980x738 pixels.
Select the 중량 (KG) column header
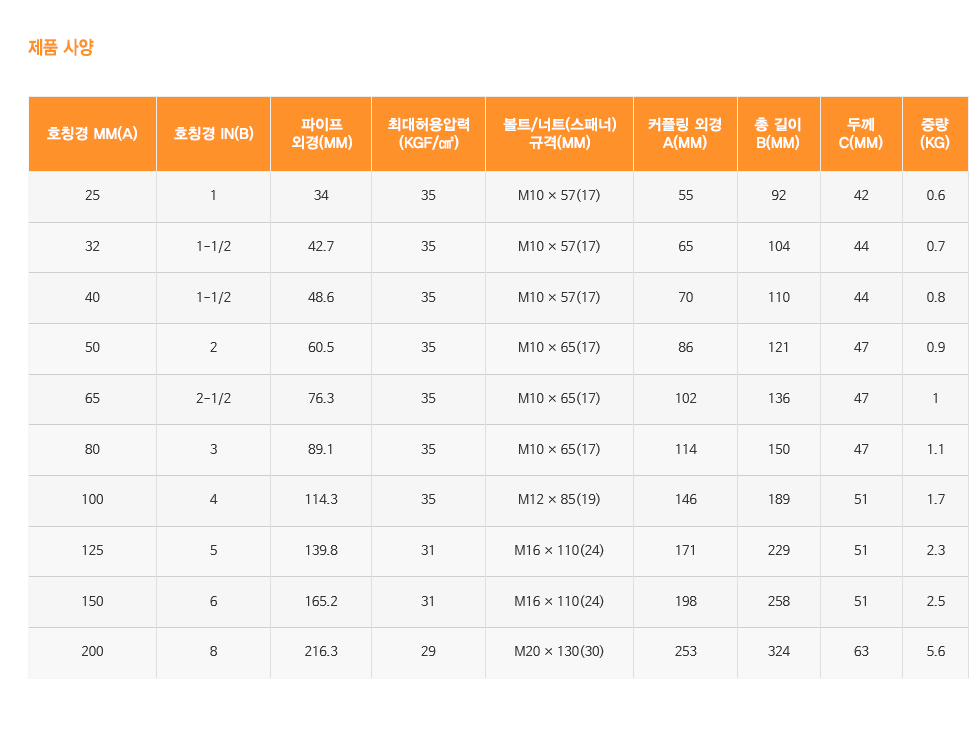(x=935, y=134)
